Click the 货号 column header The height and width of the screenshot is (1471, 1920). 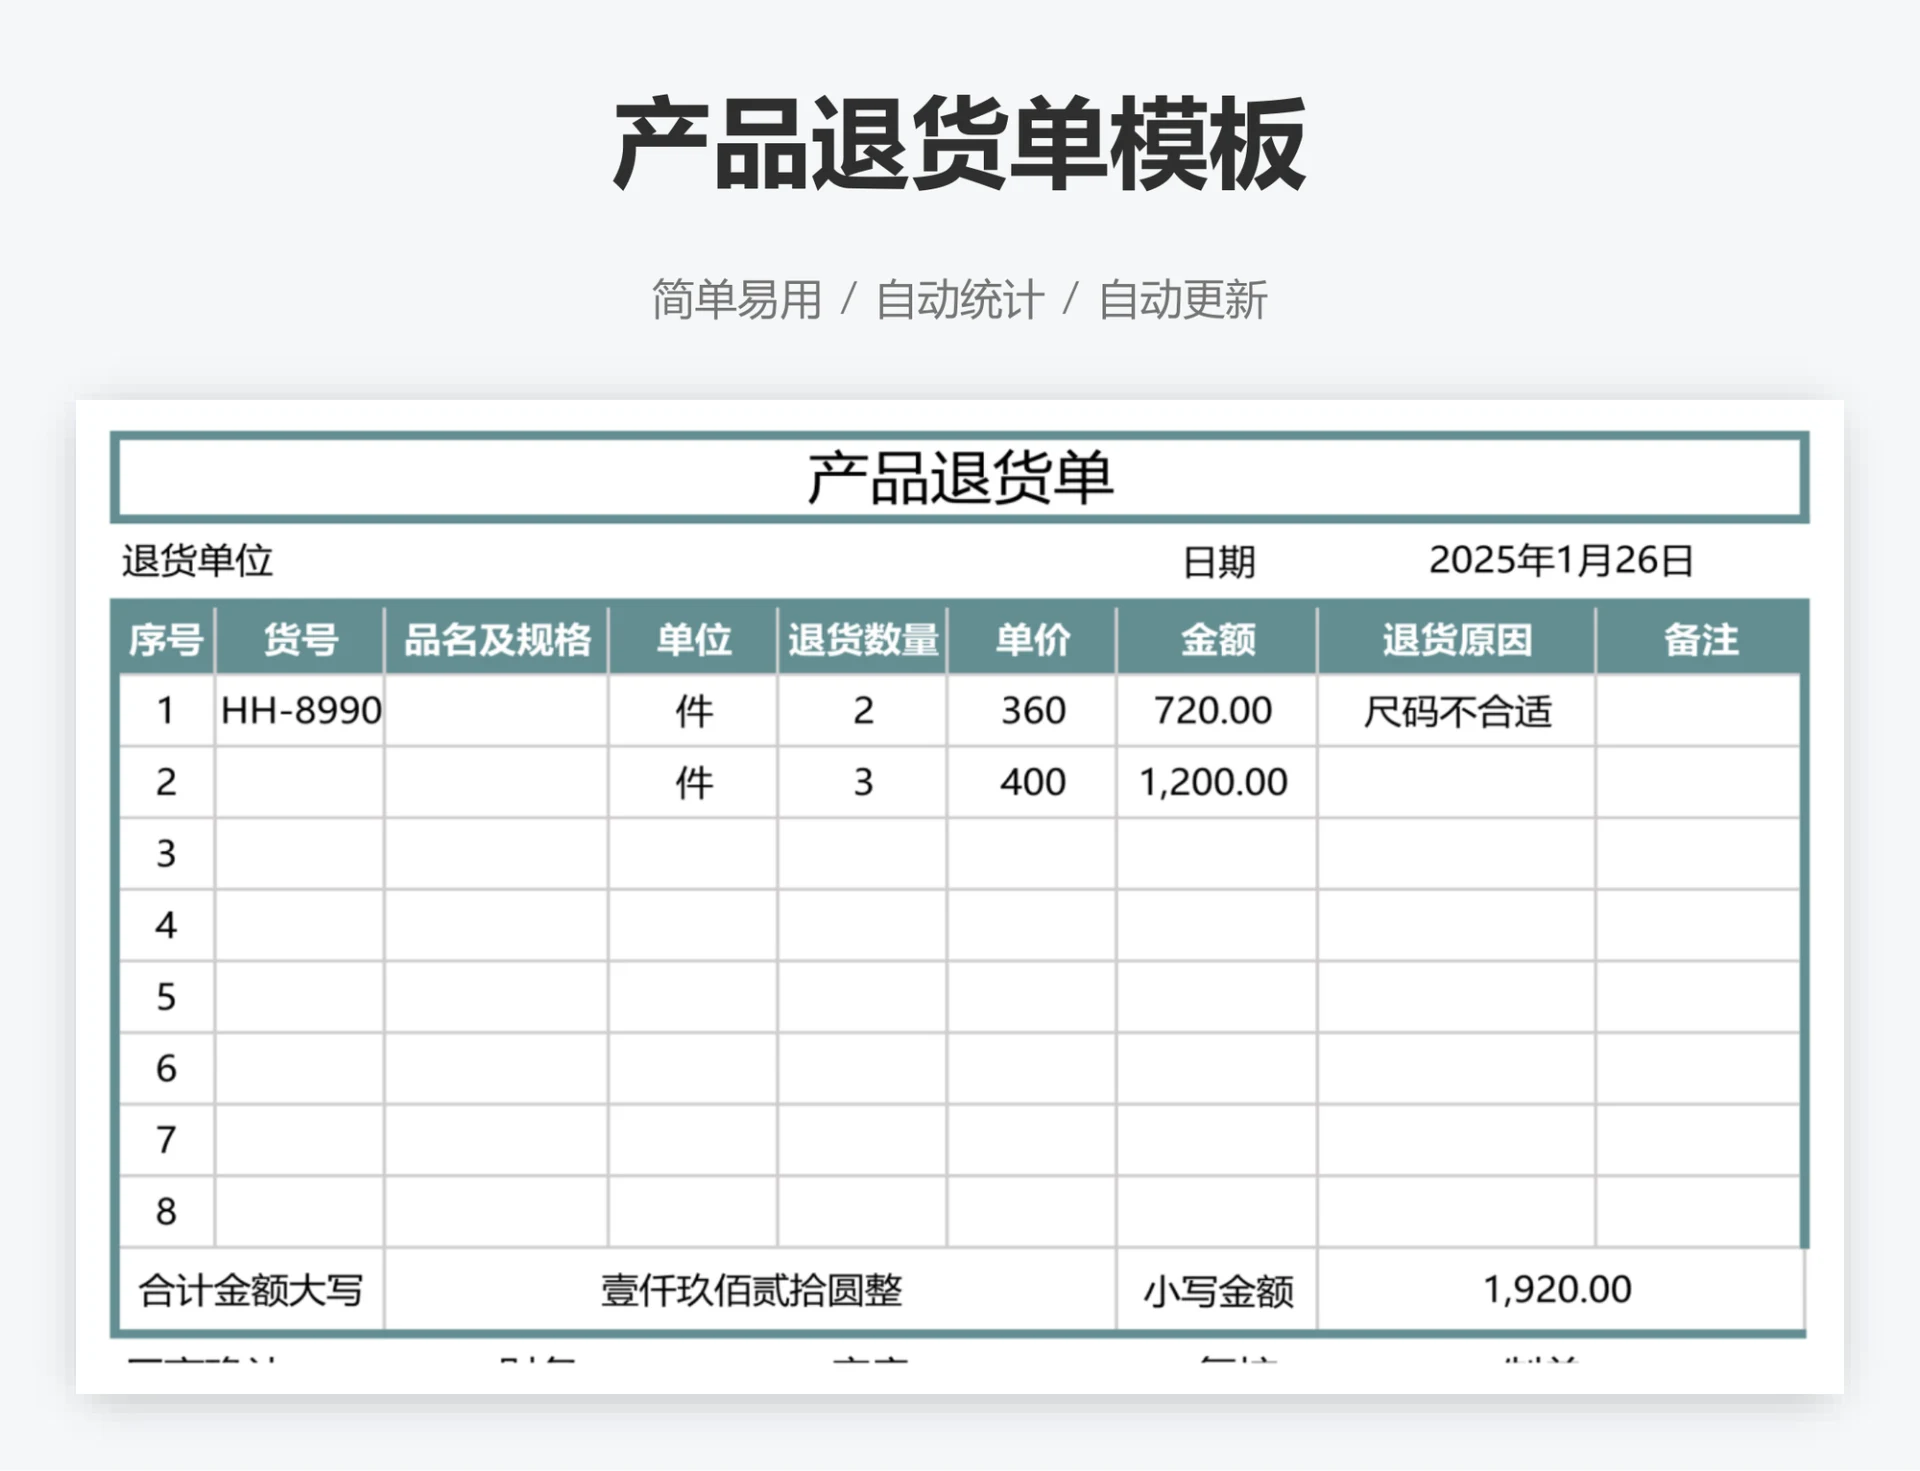pyautogui.click(x=300, y=640)
